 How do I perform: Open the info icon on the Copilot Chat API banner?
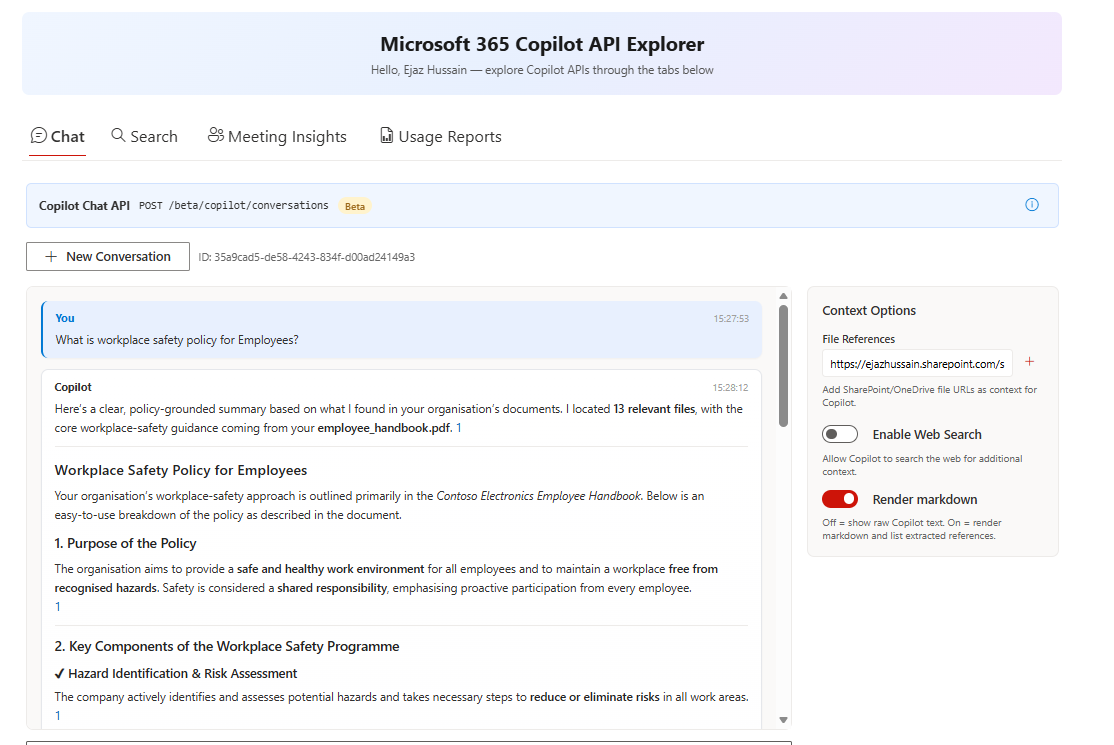[1031, 204]
